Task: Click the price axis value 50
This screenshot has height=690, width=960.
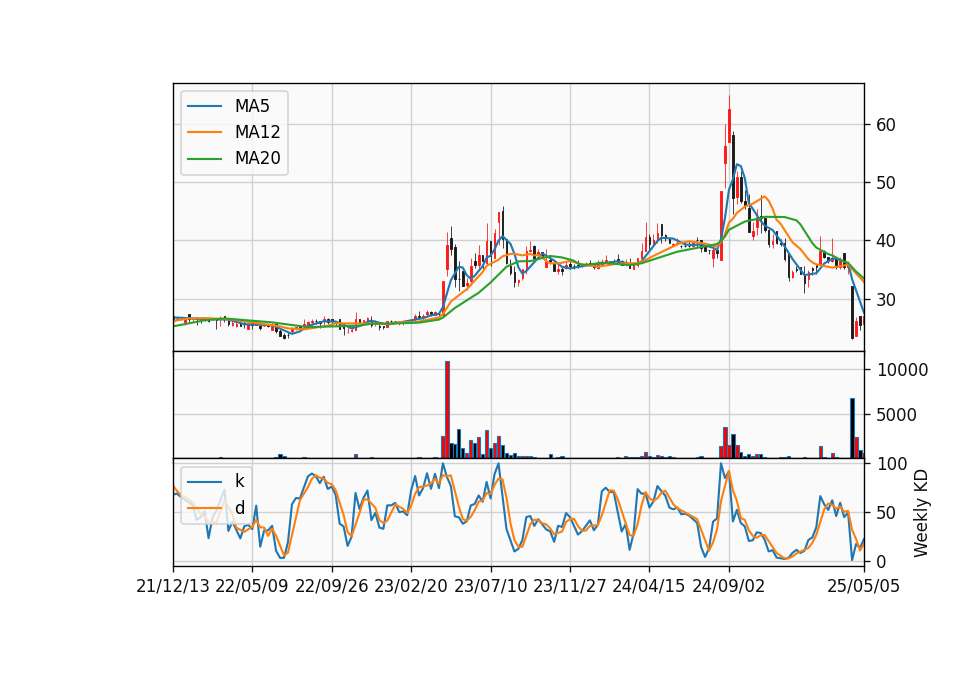Action: 885,182
